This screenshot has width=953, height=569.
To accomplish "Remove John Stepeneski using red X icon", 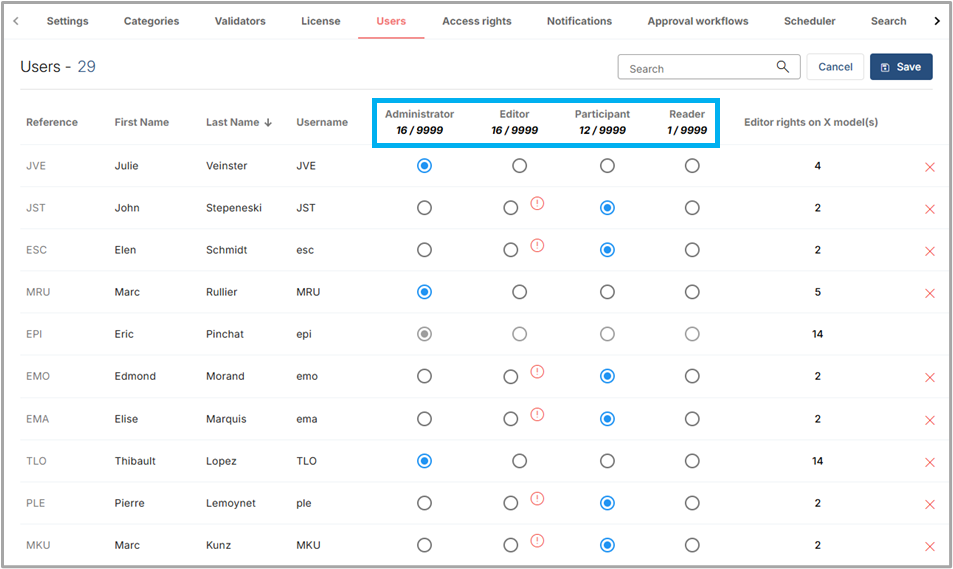I will pos(930,209).
